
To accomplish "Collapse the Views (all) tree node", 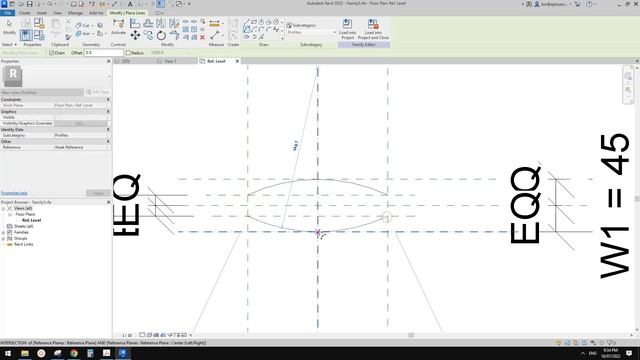I will 3,208.
